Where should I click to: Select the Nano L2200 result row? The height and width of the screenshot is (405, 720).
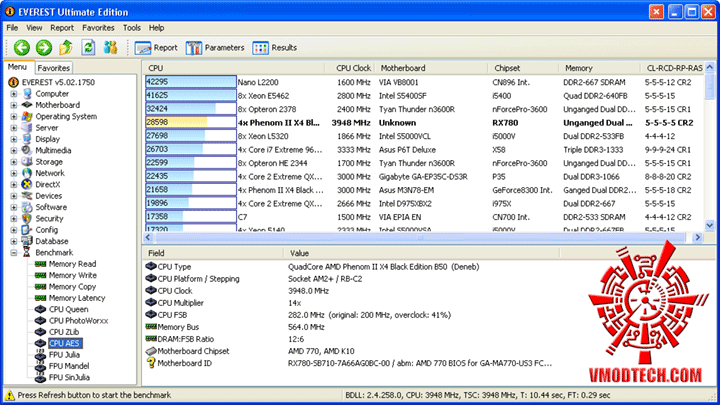click(x=422, y=82)
